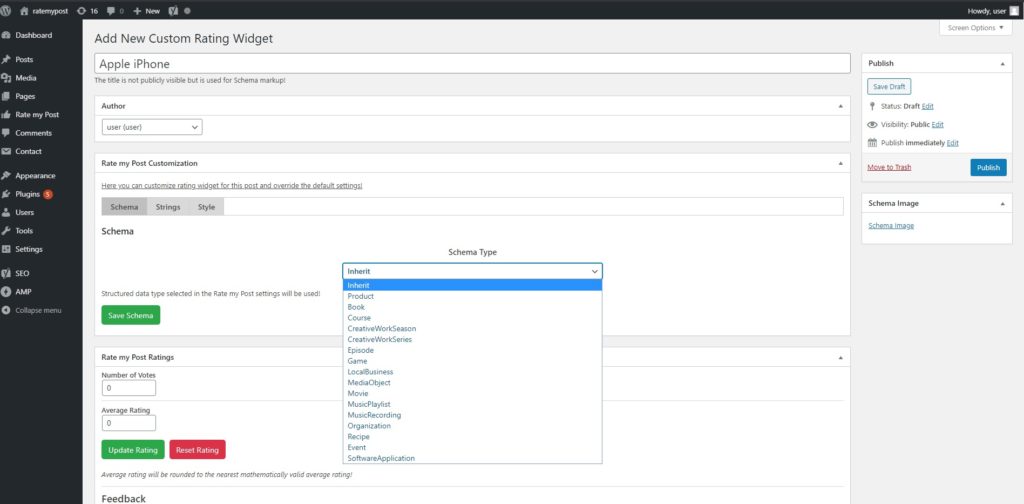The height and width of the screenshot is (504, 1024).
Task: Open AMP in the sidebar
Action: click(x=23, y=292)
